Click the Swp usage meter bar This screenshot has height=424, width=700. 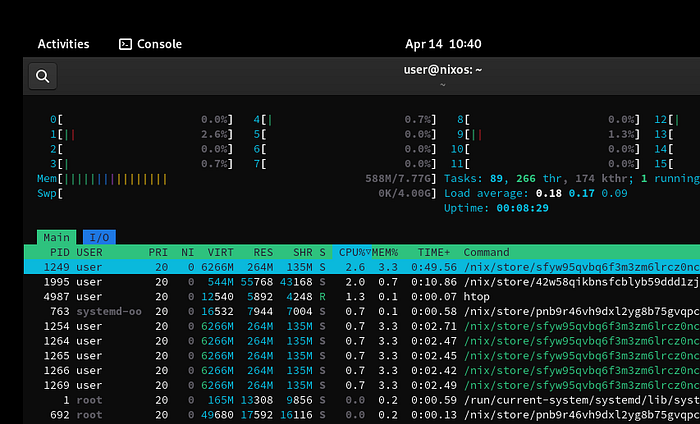click(x=237, y=193)
